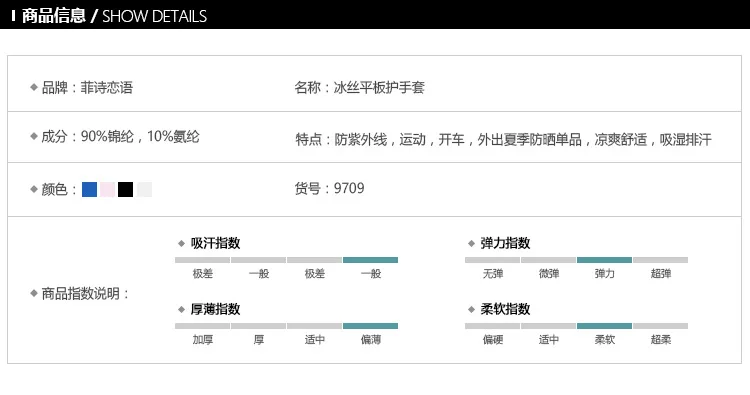Click the composition text 90%锦纶，10%氨纶
750x395 pixels.
point(140,137)
